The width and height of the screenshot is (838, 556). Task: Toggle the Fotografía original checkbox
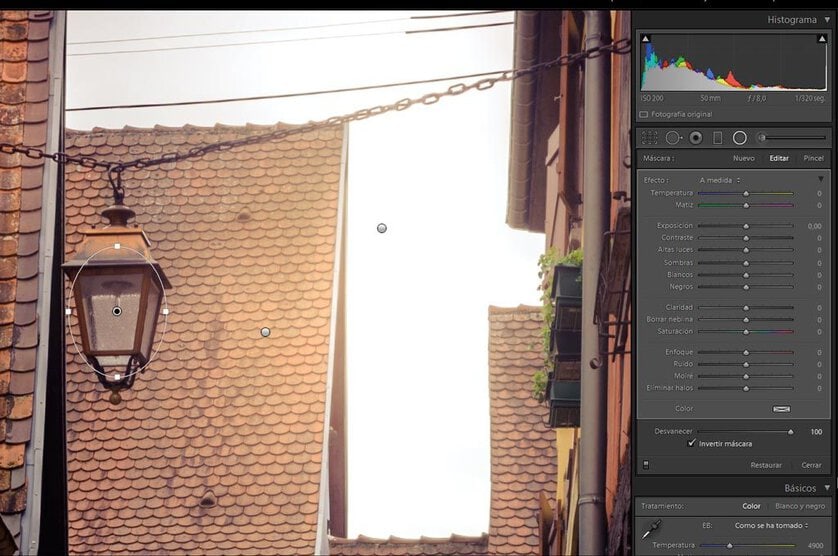tap(644, 114)
